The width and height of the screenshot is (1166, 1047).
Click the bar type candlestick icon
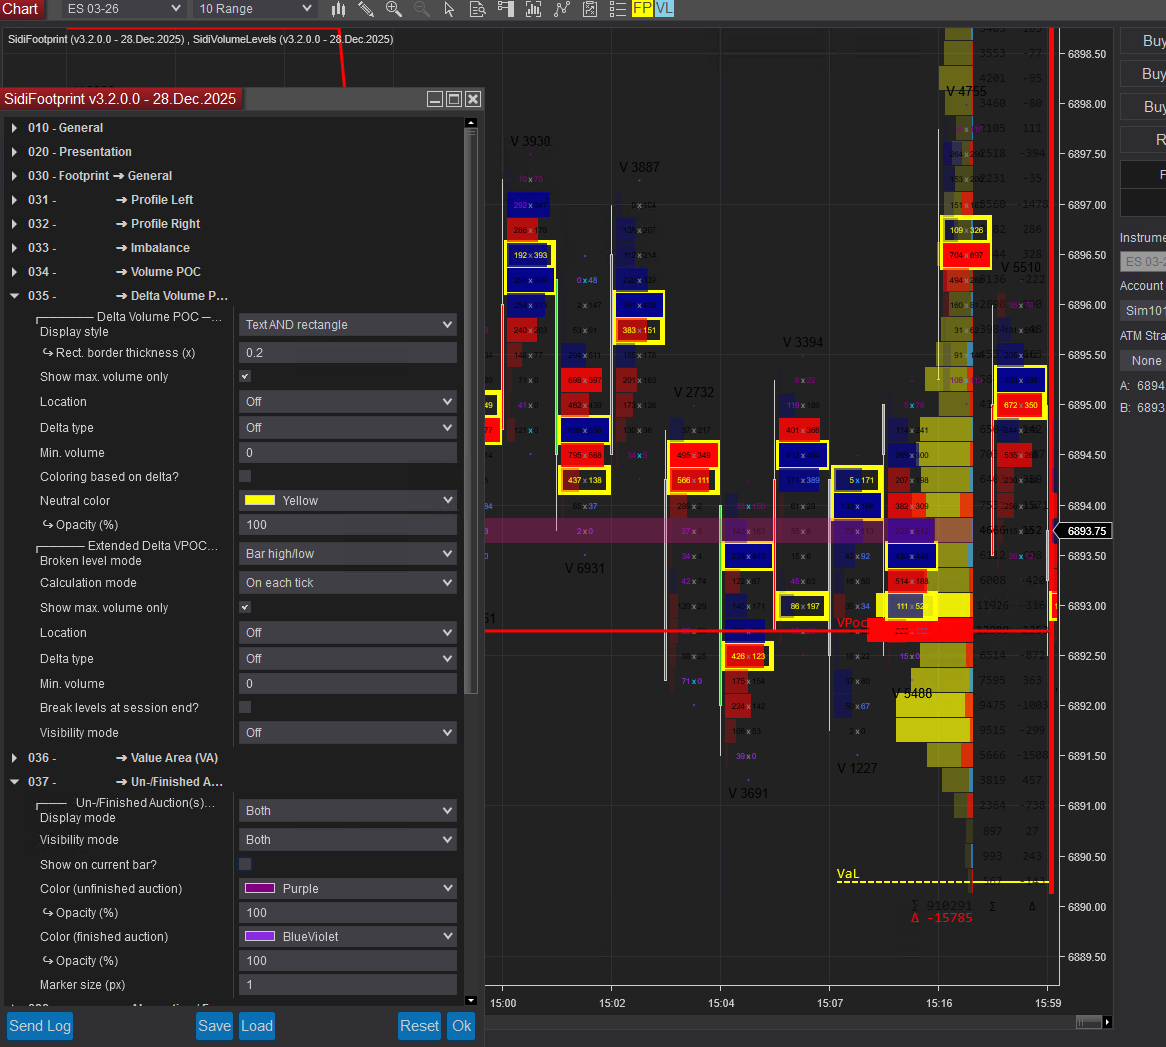(339, 9)
